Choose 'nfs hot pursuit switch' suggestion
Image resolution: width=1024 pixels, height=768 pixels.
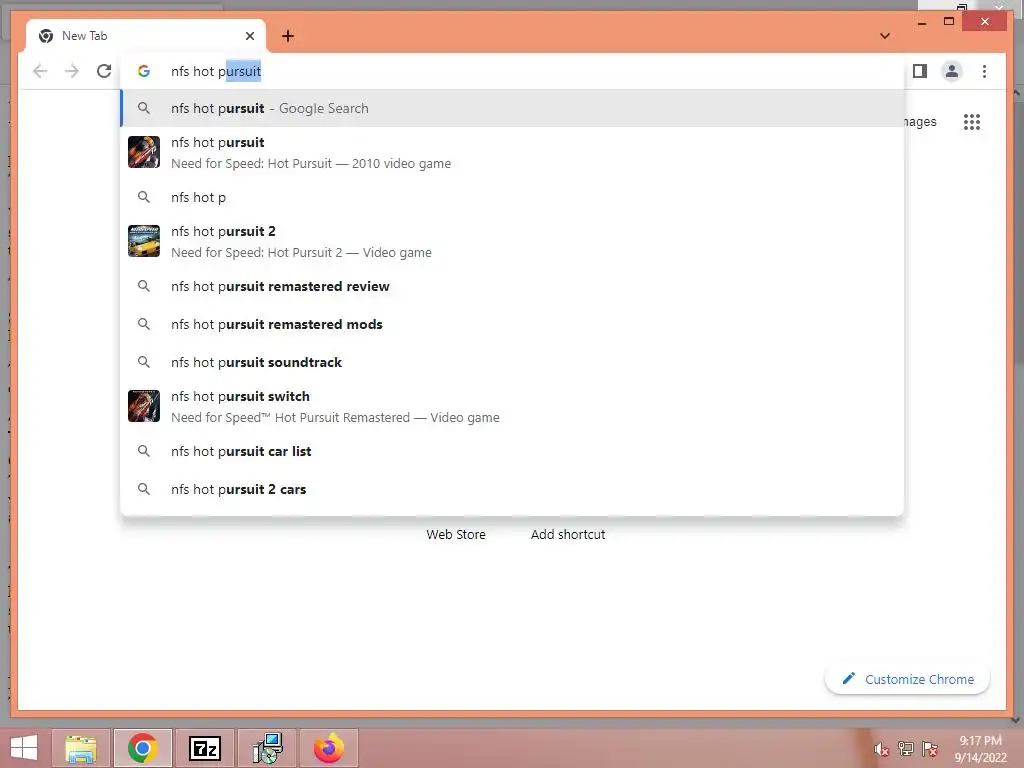coord(512,406)
